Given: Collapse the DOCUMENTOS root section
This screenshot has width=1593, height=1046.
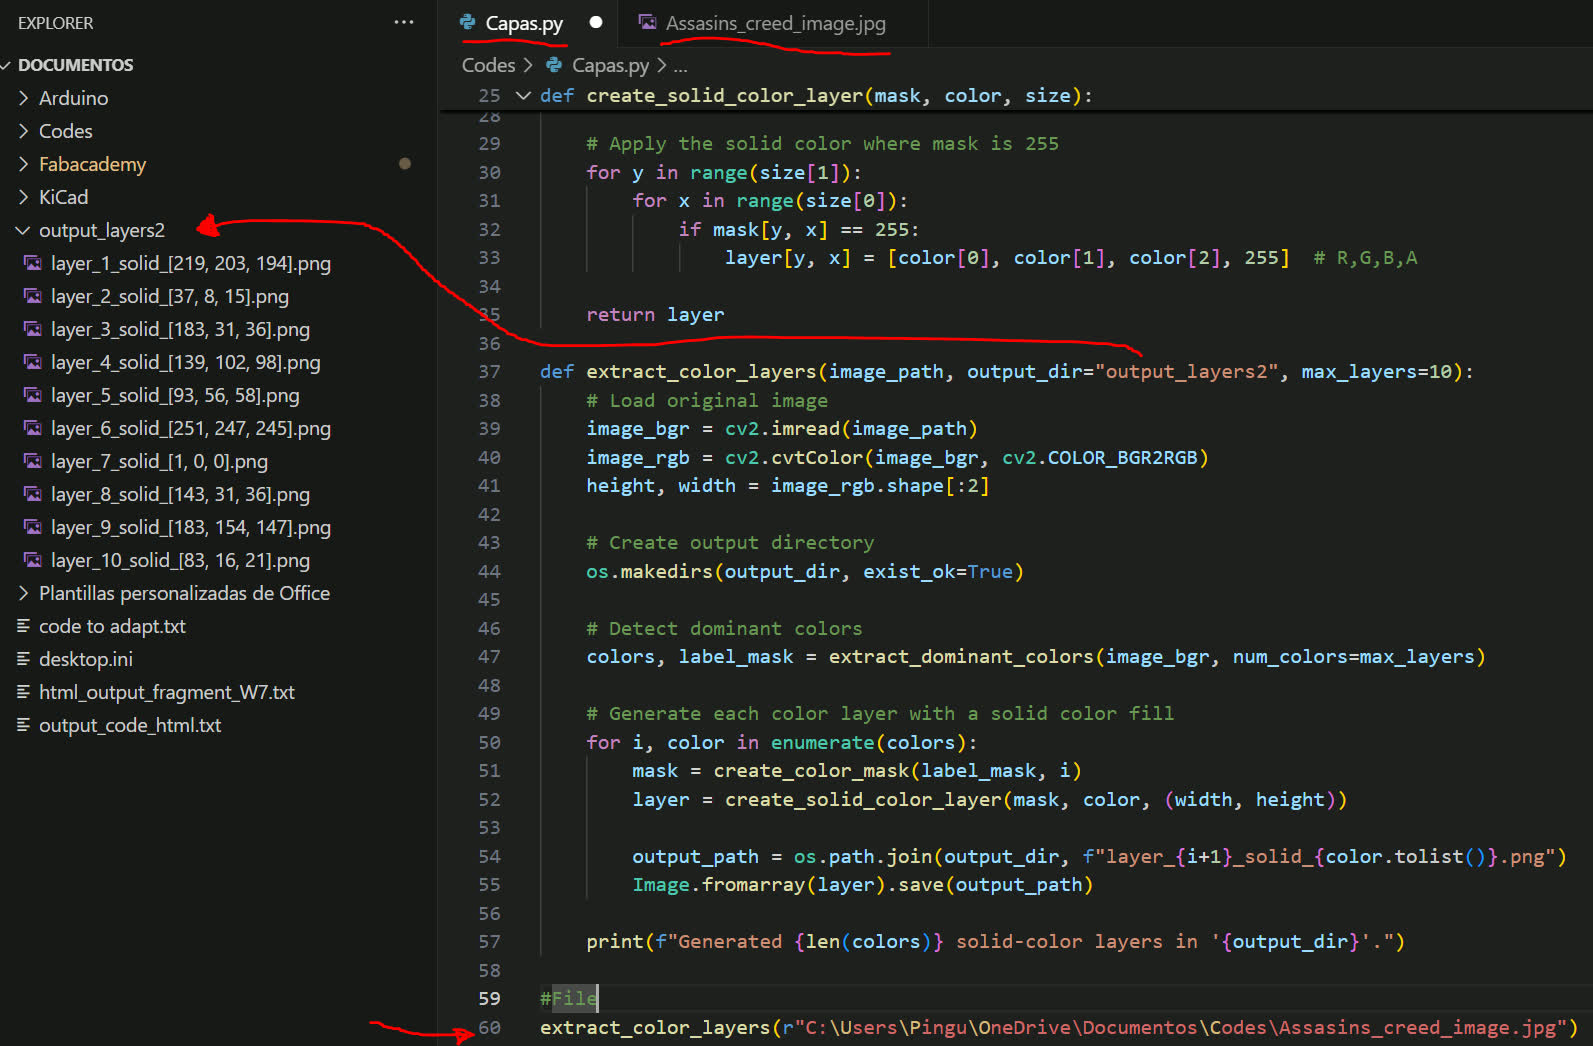Looking at the screenshot, I should pos(7,65).
